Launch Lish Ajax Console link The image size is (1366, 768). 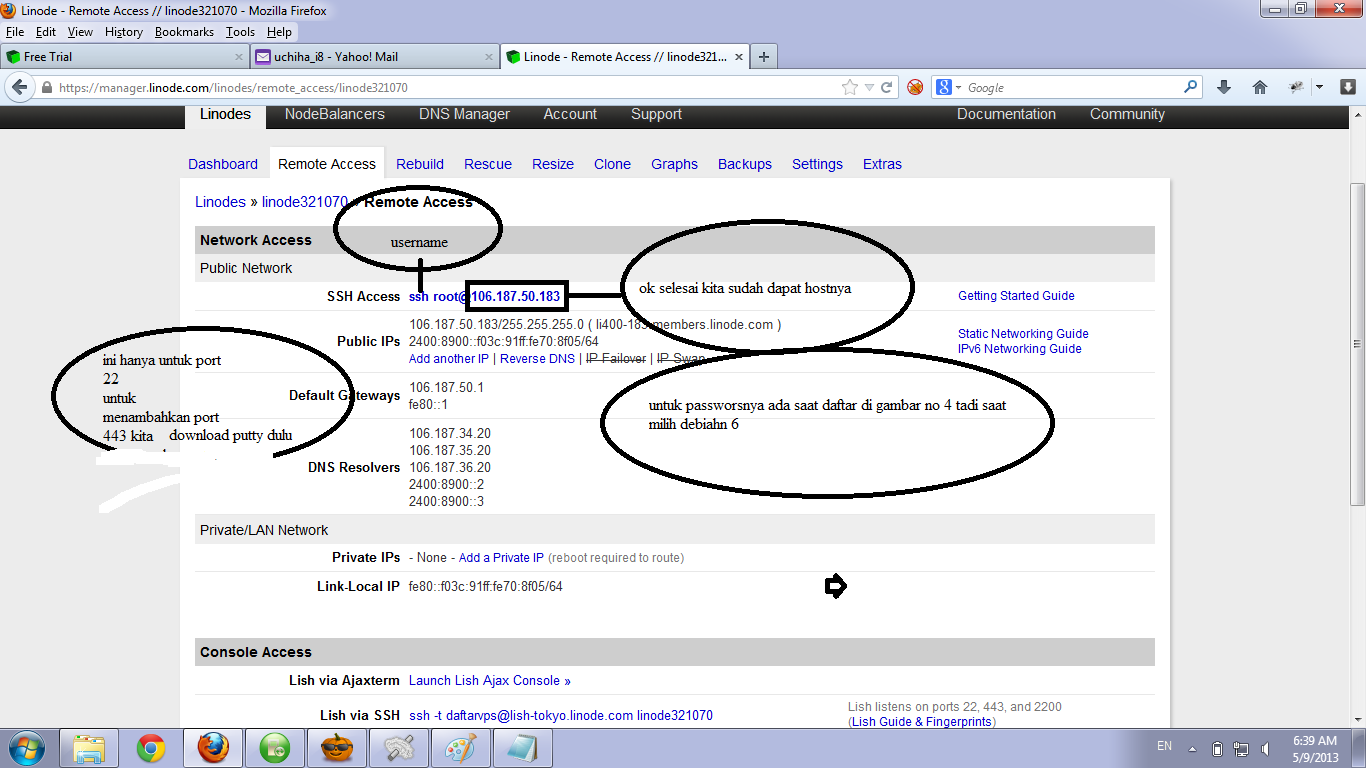(x=490, y=681)
